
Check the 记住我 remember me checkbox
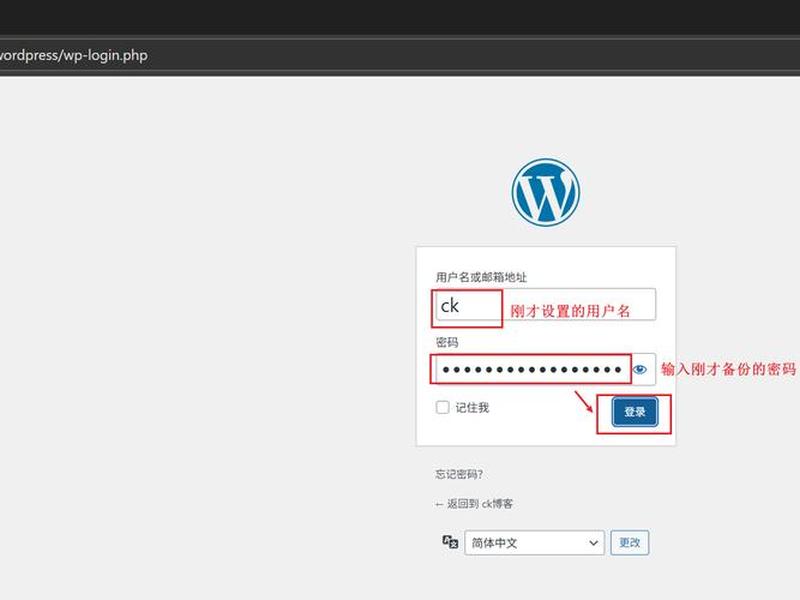point(442,407)
